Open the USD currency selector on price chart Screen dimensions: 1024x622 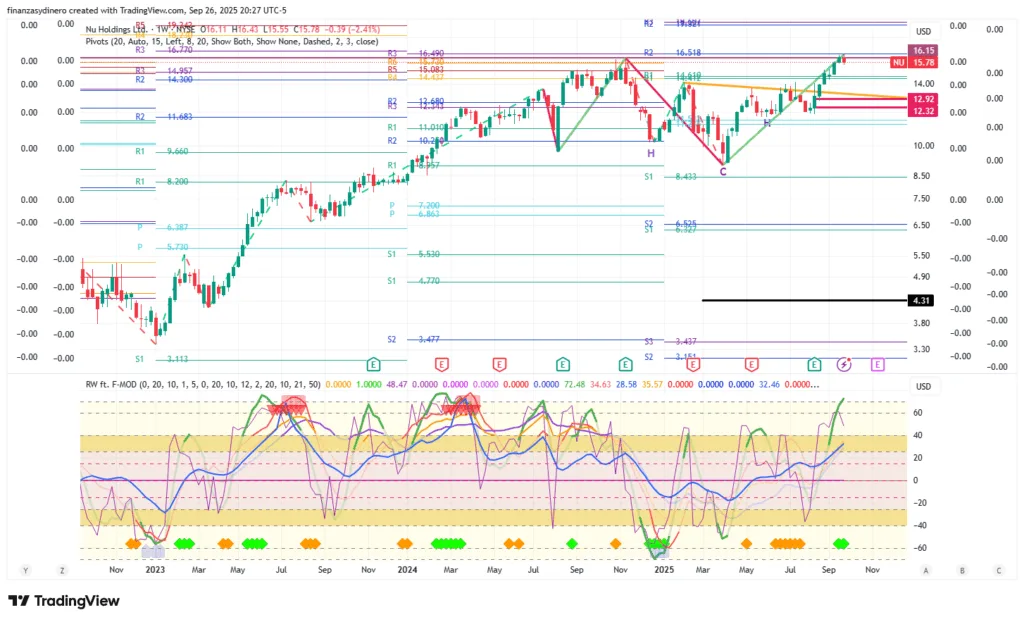[x=923, y=31]
